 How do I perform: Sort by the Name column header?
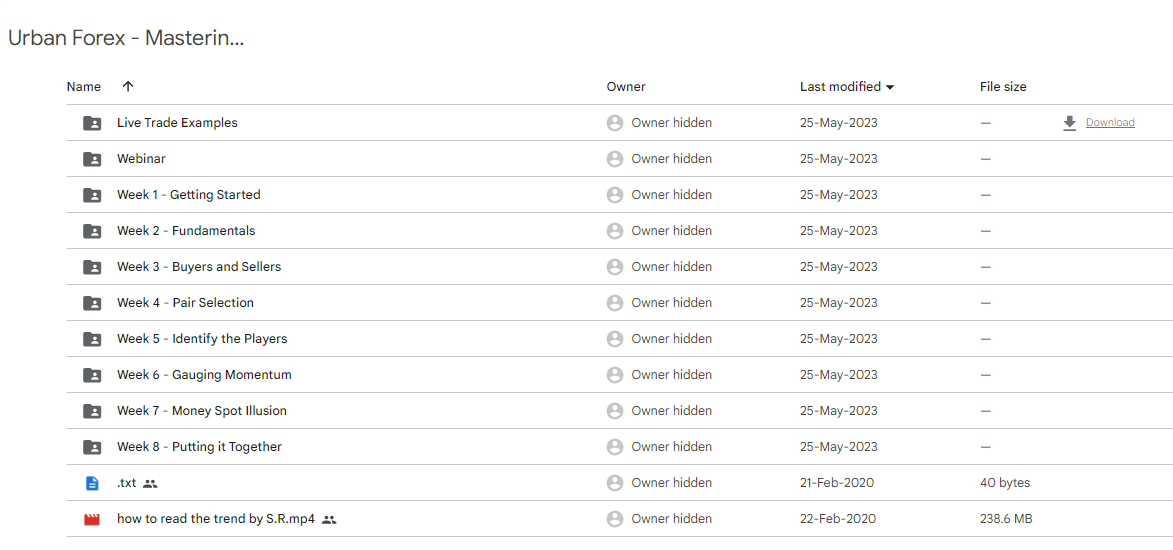(x=84, y=87)
